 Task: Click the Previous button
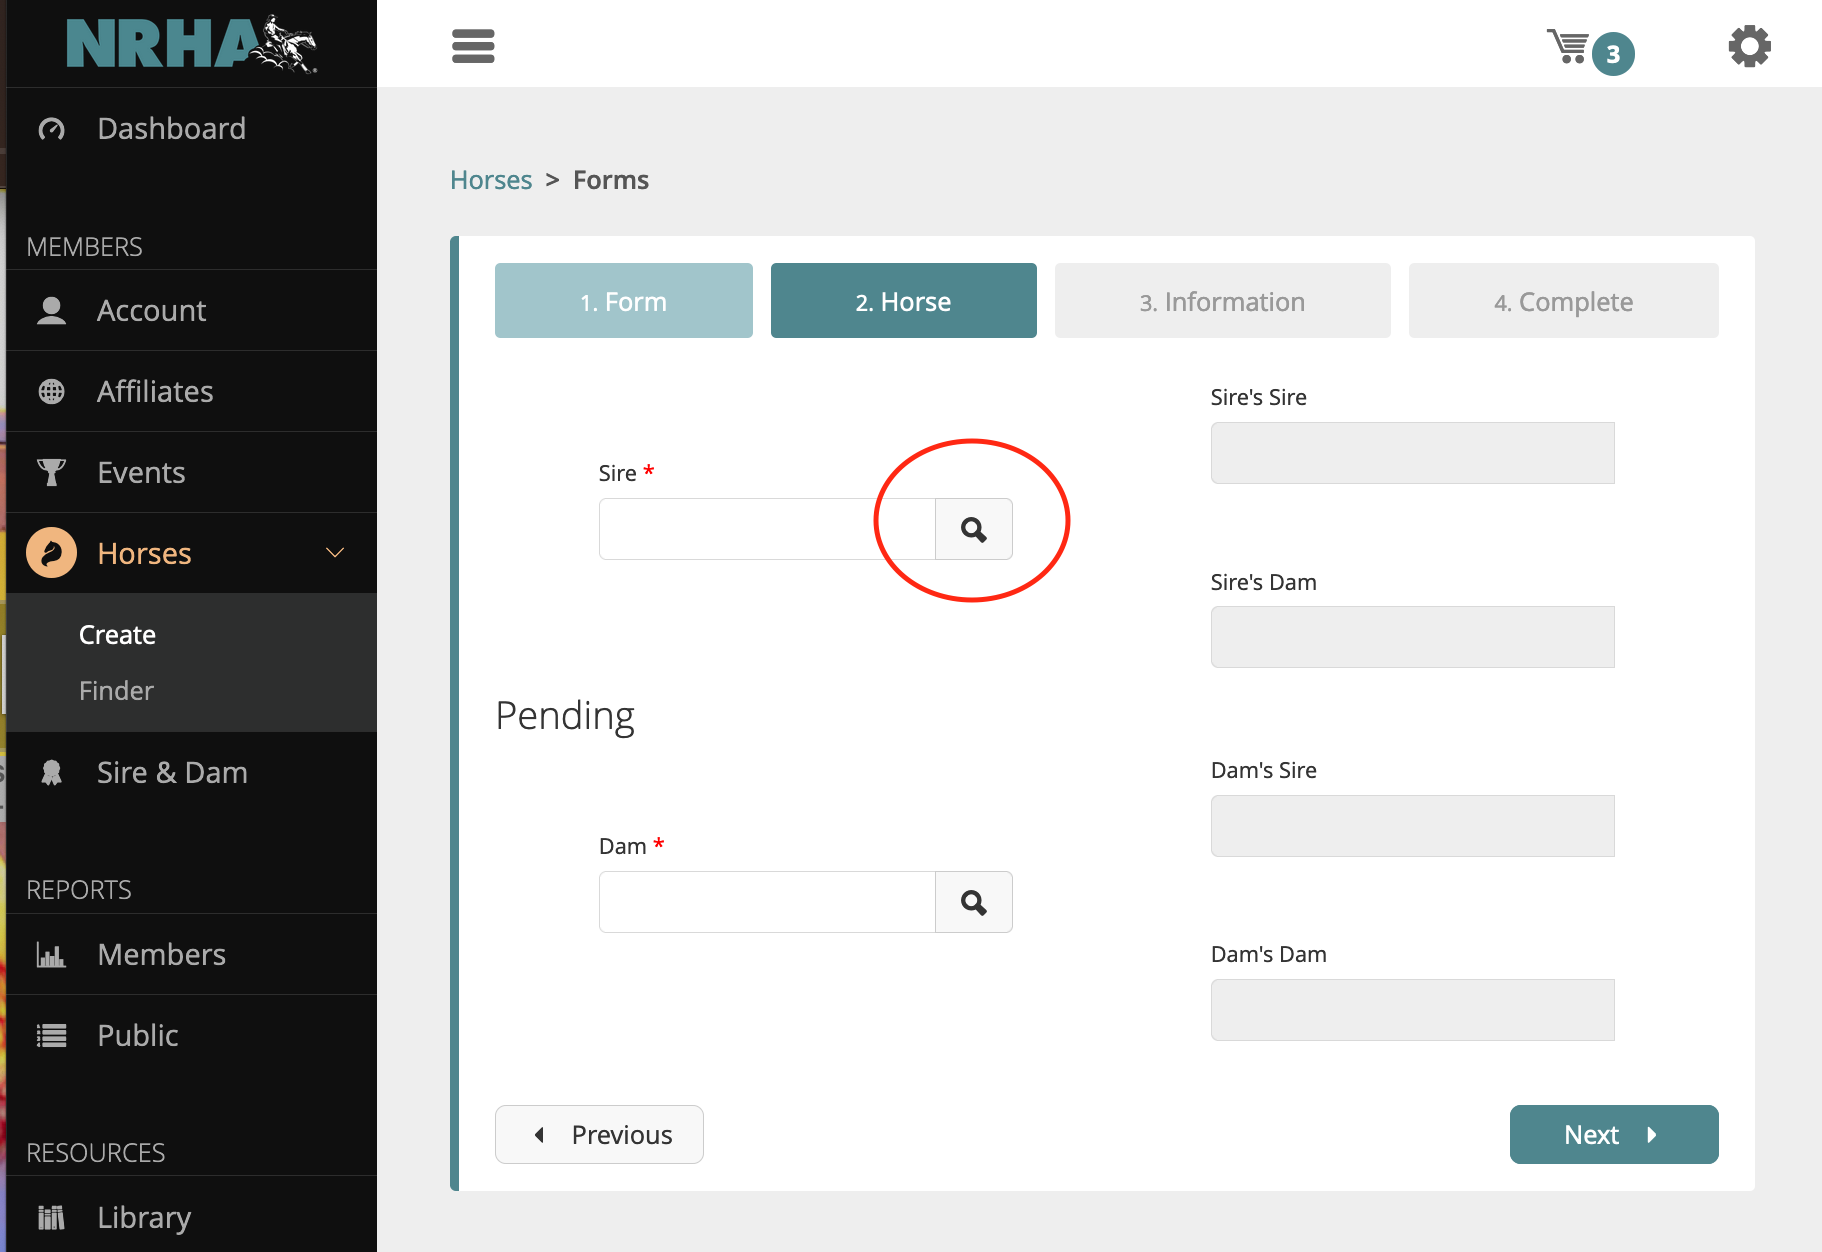(599, 1134)
